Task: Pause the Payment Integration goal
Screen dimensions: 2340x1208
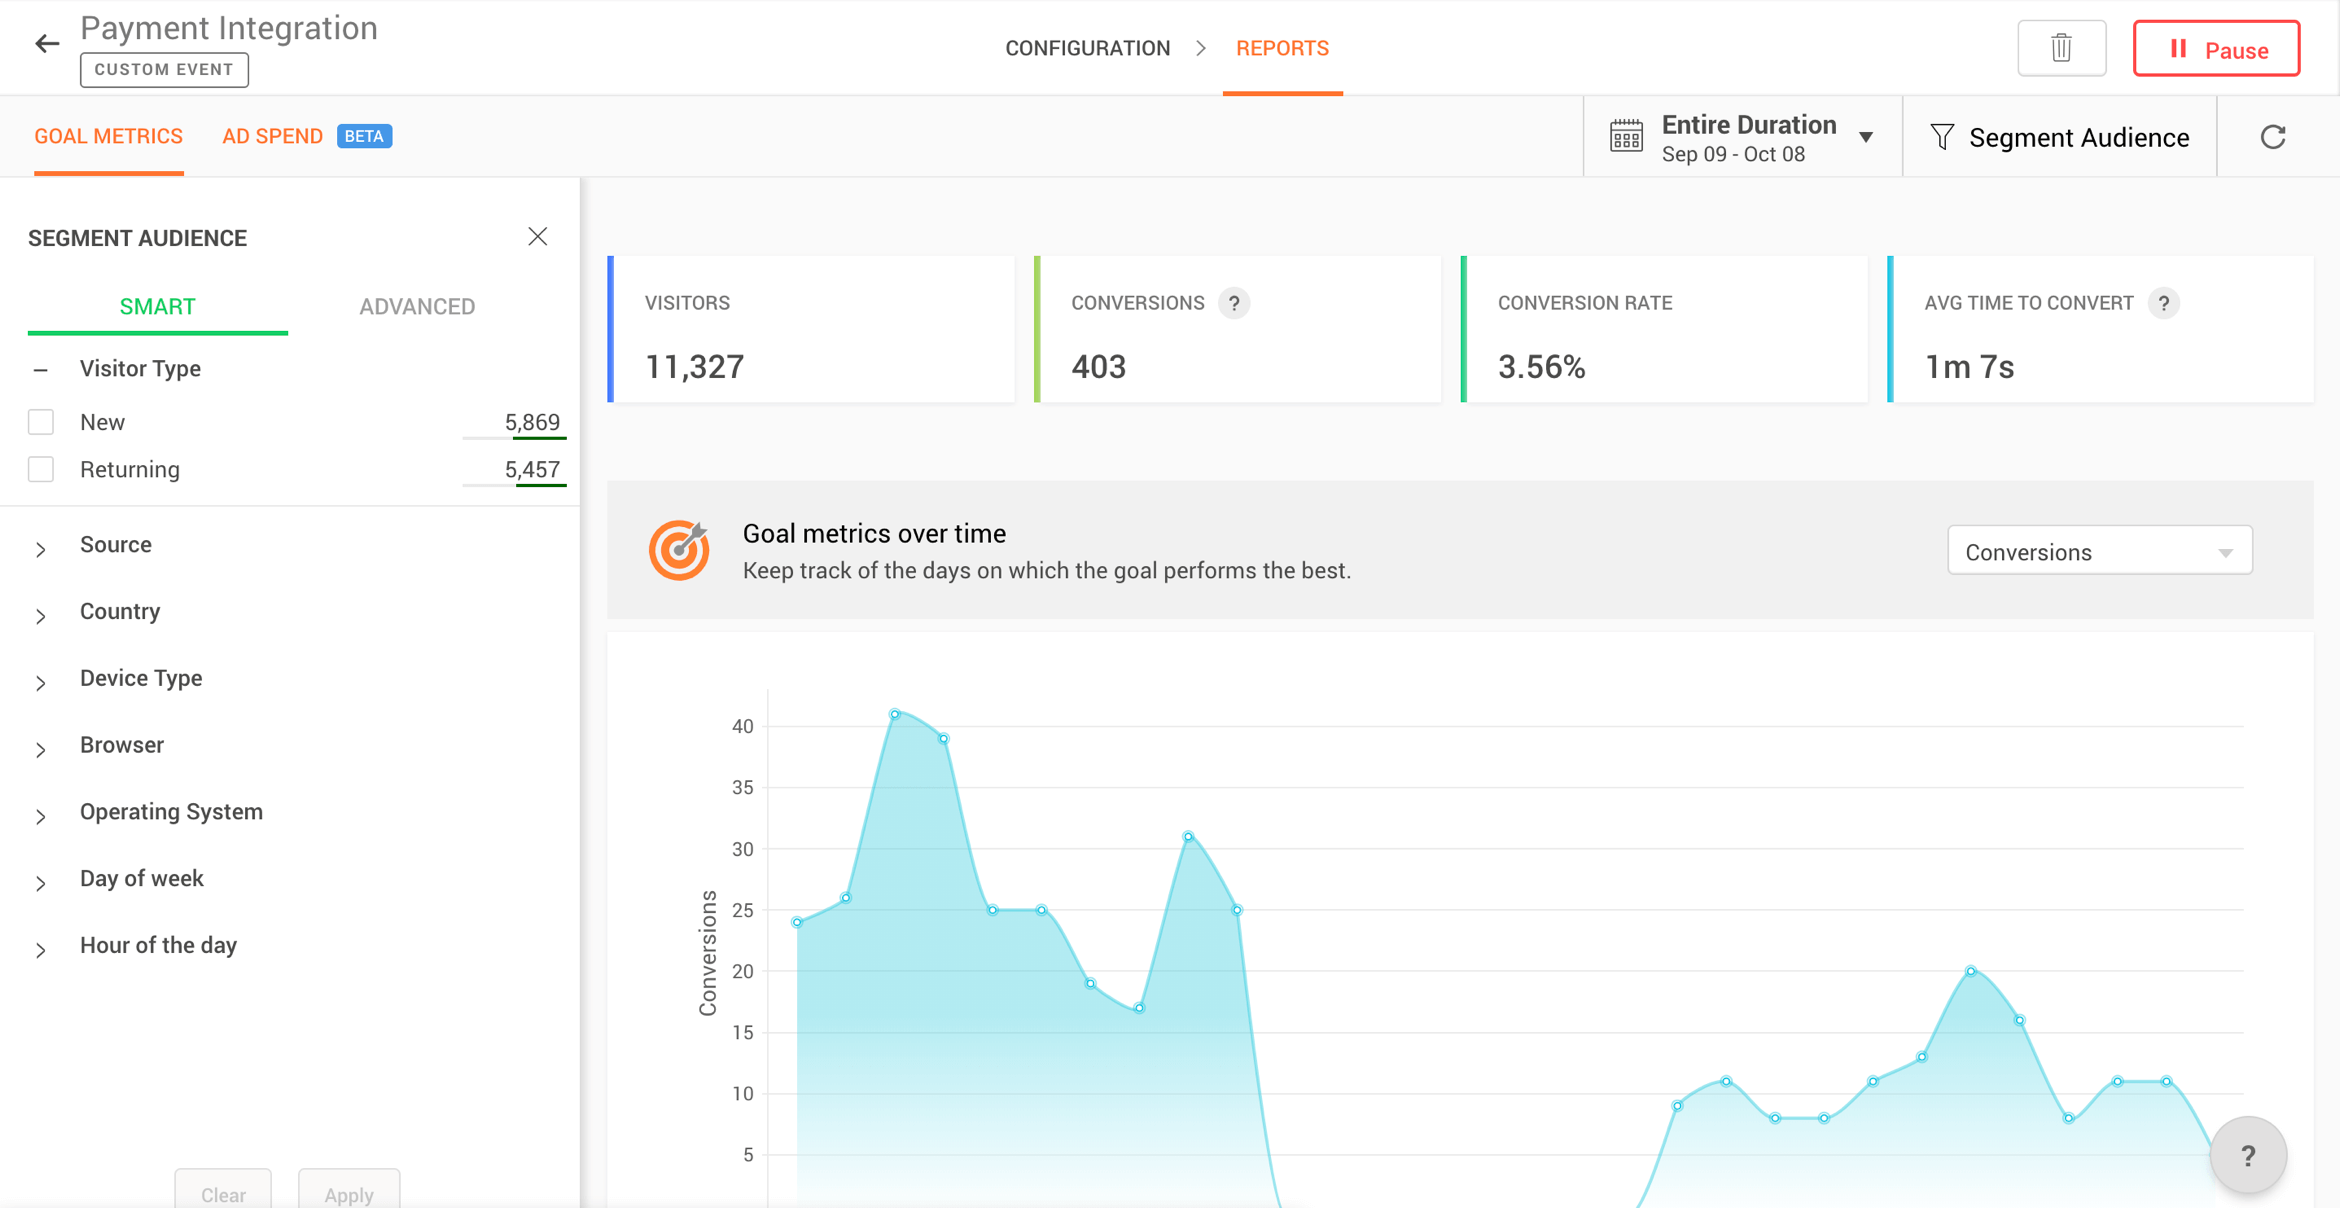Action: [2216, 49]
